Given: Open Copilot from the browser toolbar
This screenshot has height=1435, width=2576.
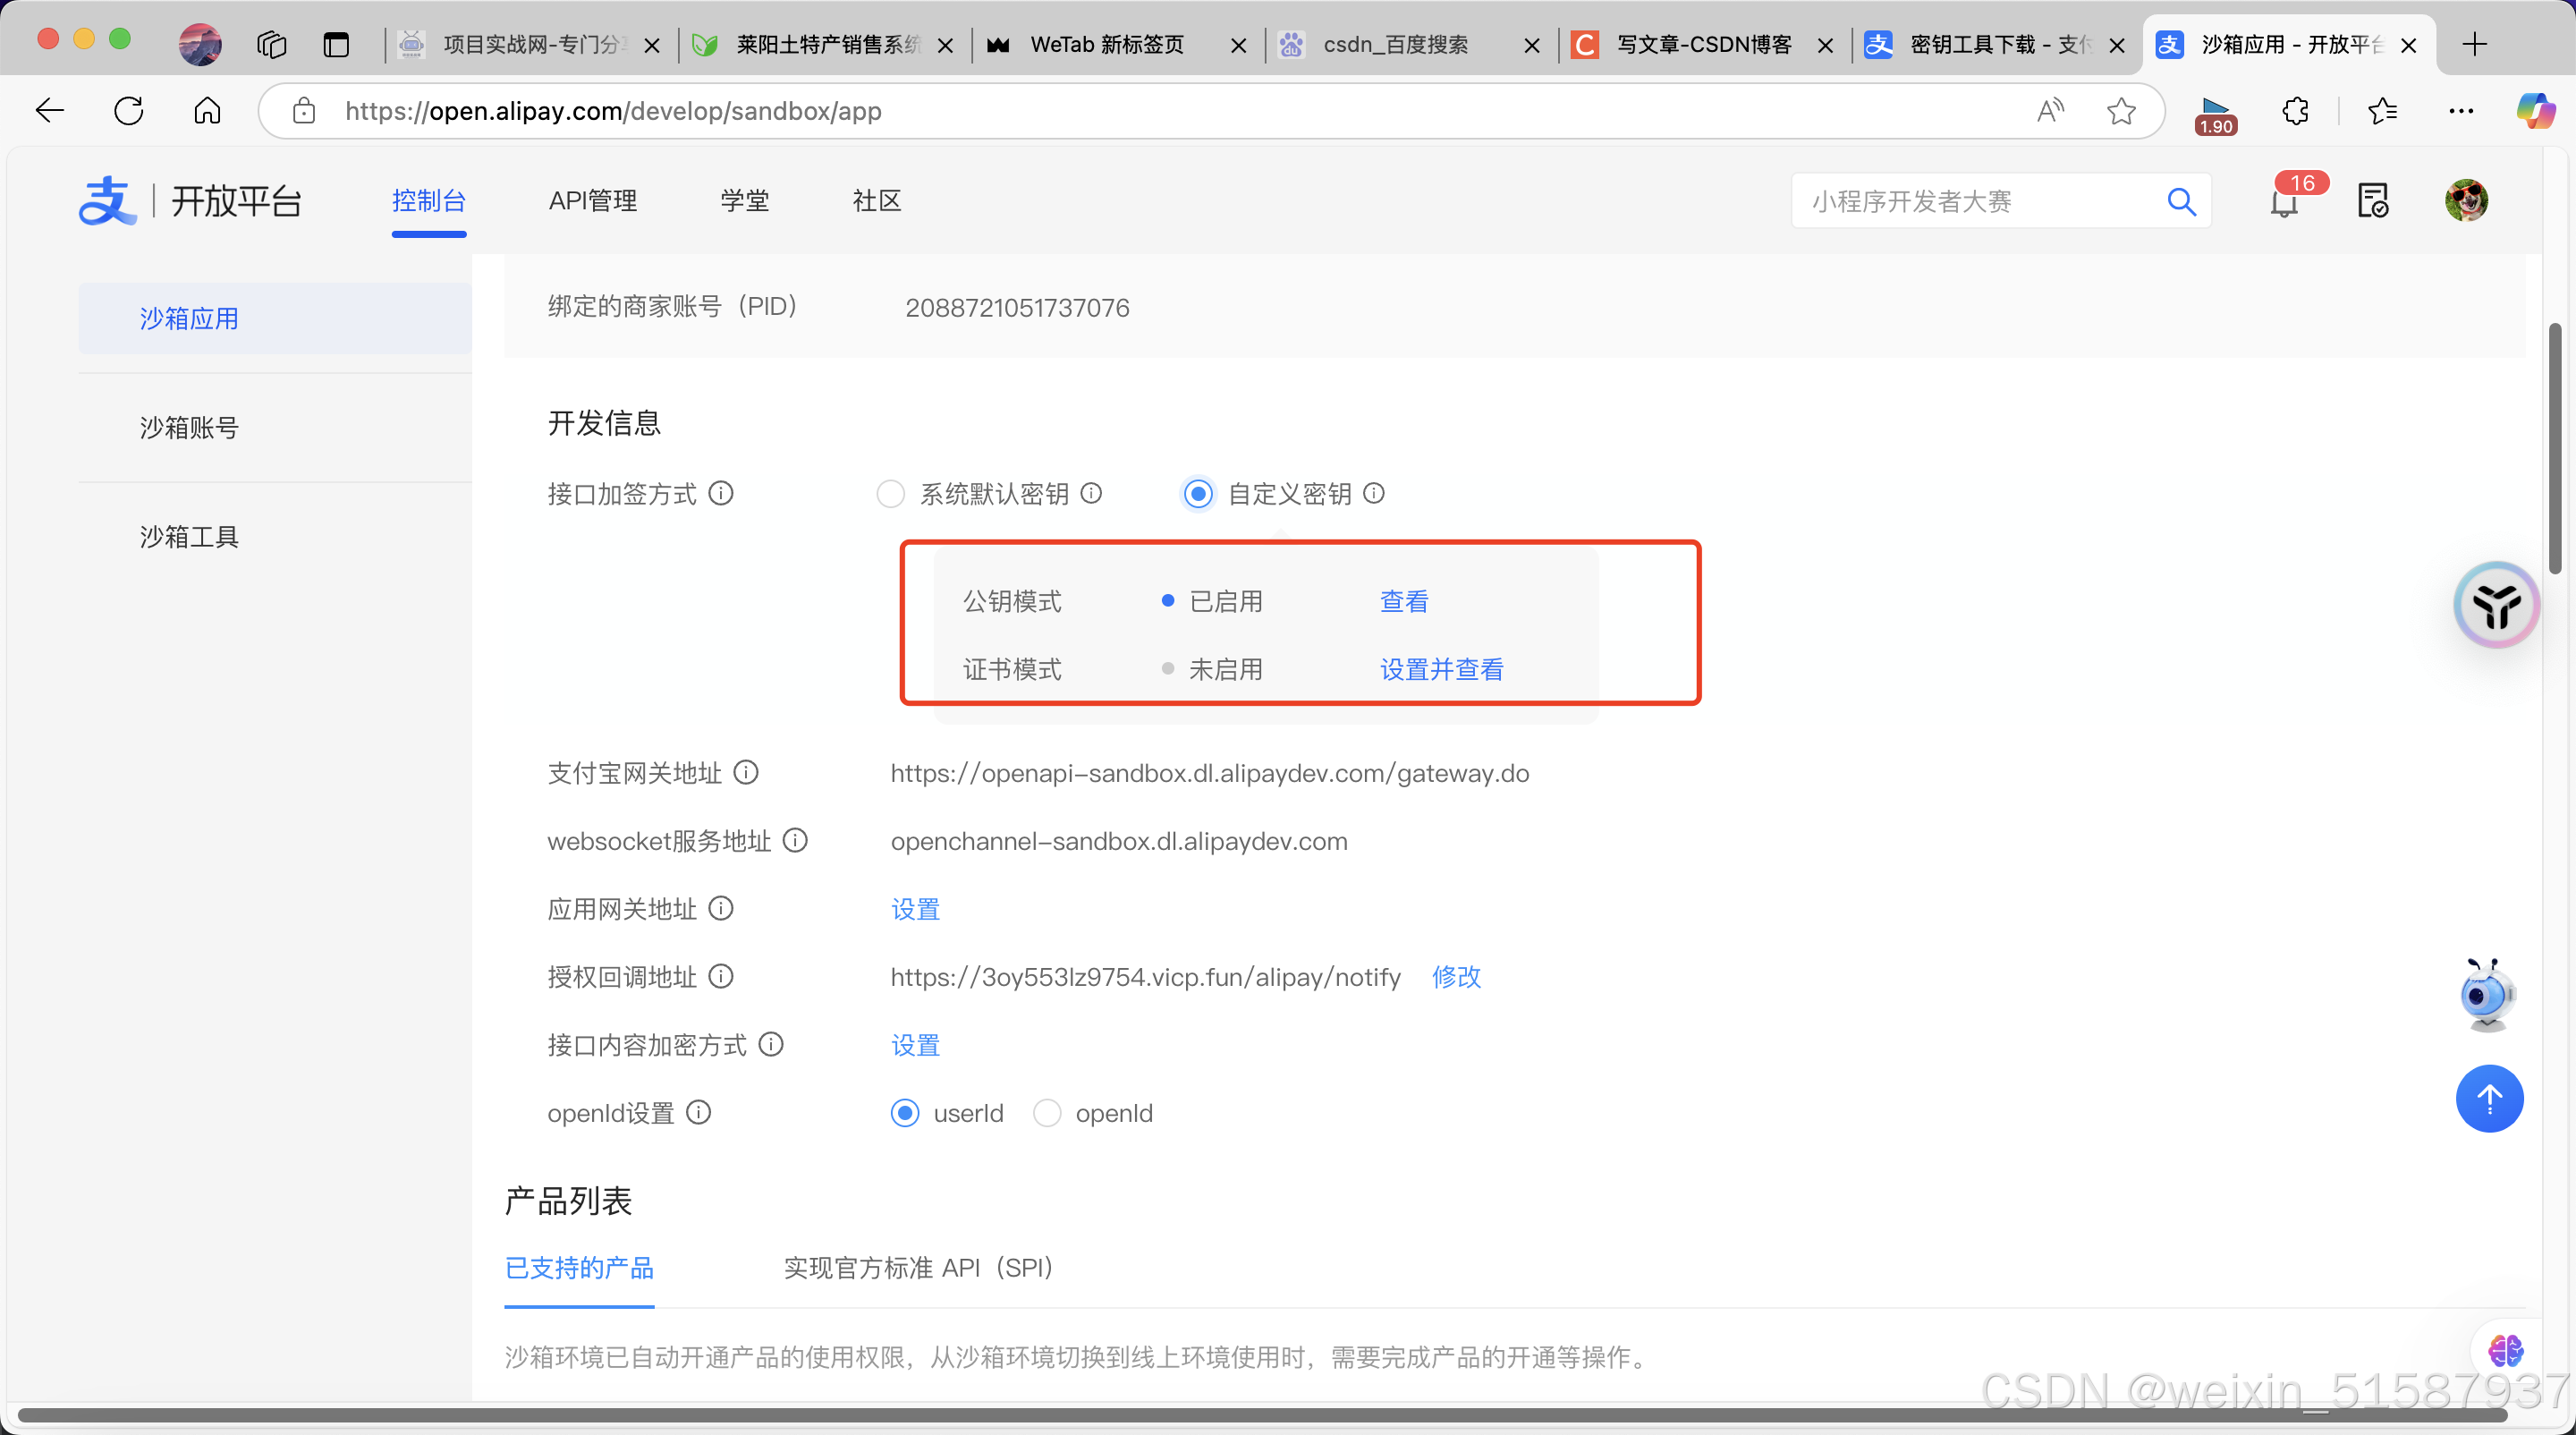Looking at the screenshot, I should click(x=2536, y=110).
